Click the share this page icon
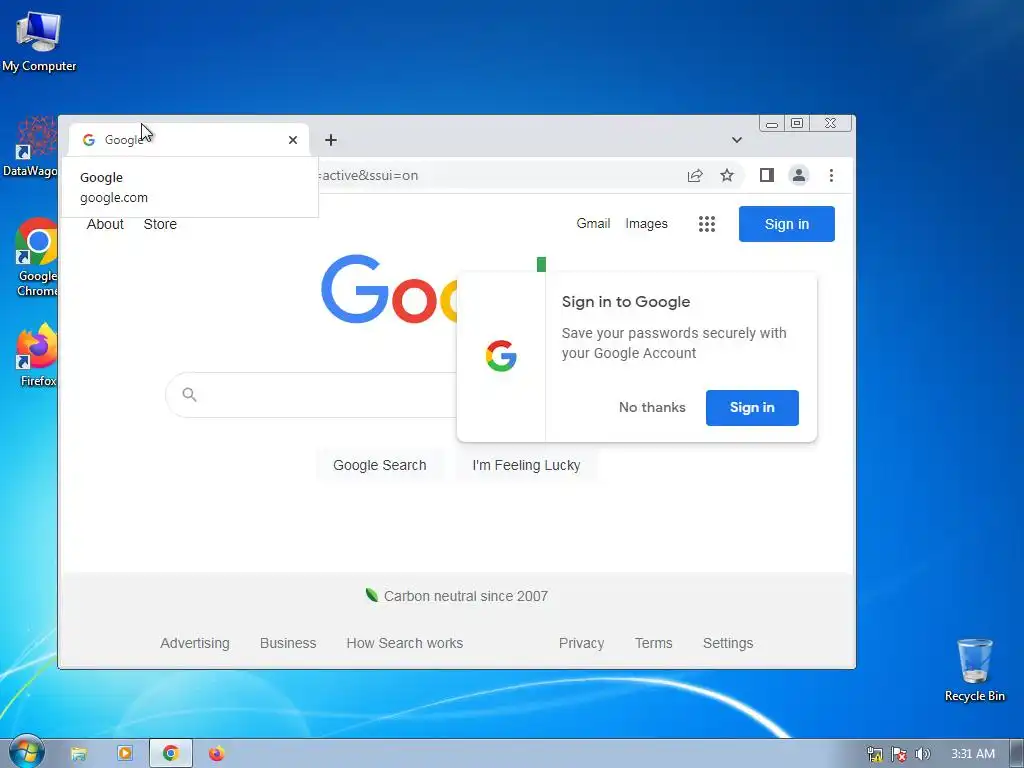1024x768 pixels. pyautogui.click(x=695, y=175)
